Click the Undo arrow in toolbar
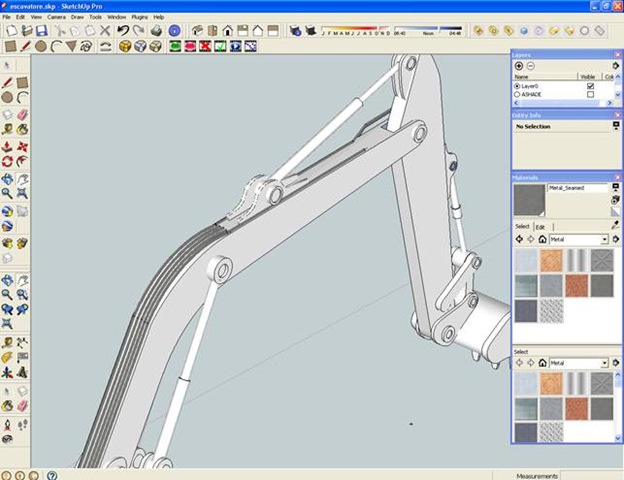The height and width of the screenshot is (480, 624). pyautogui.click(x=123, y=31)
